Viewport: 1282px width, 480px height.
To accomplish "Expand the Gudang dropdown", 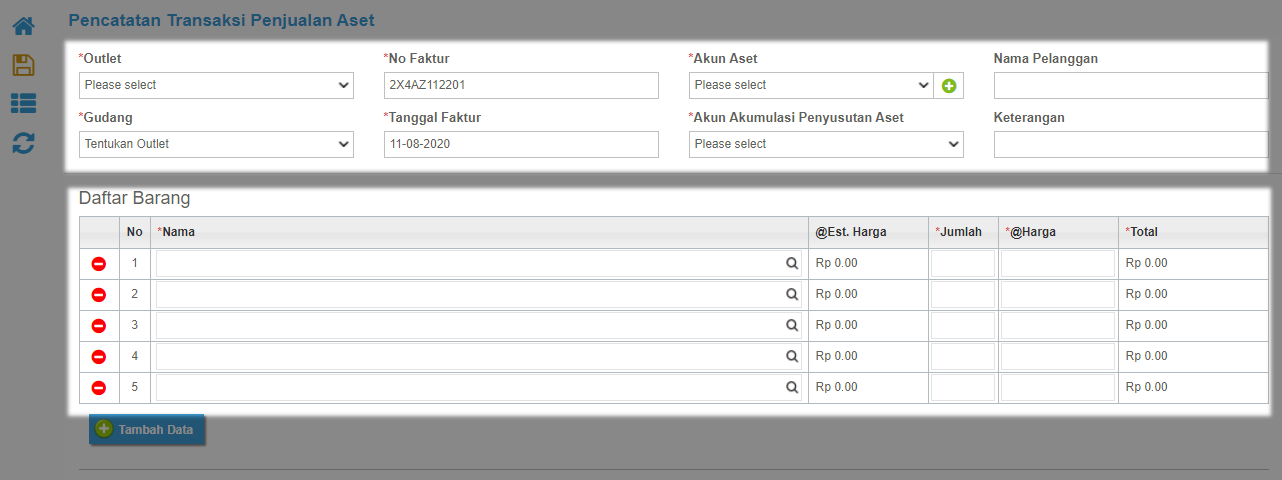I will (216, 145).
